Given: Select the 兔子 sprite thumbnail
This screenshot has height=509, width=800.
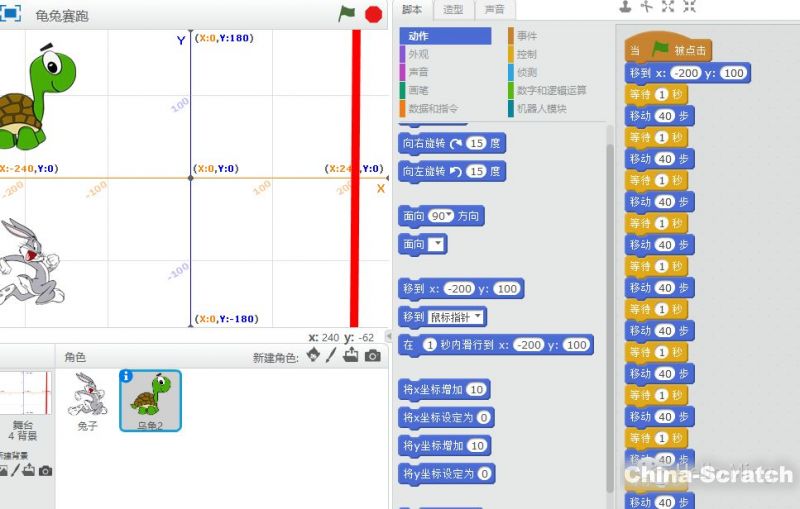Looking at the screenshot, I should (x=87, y=399).
